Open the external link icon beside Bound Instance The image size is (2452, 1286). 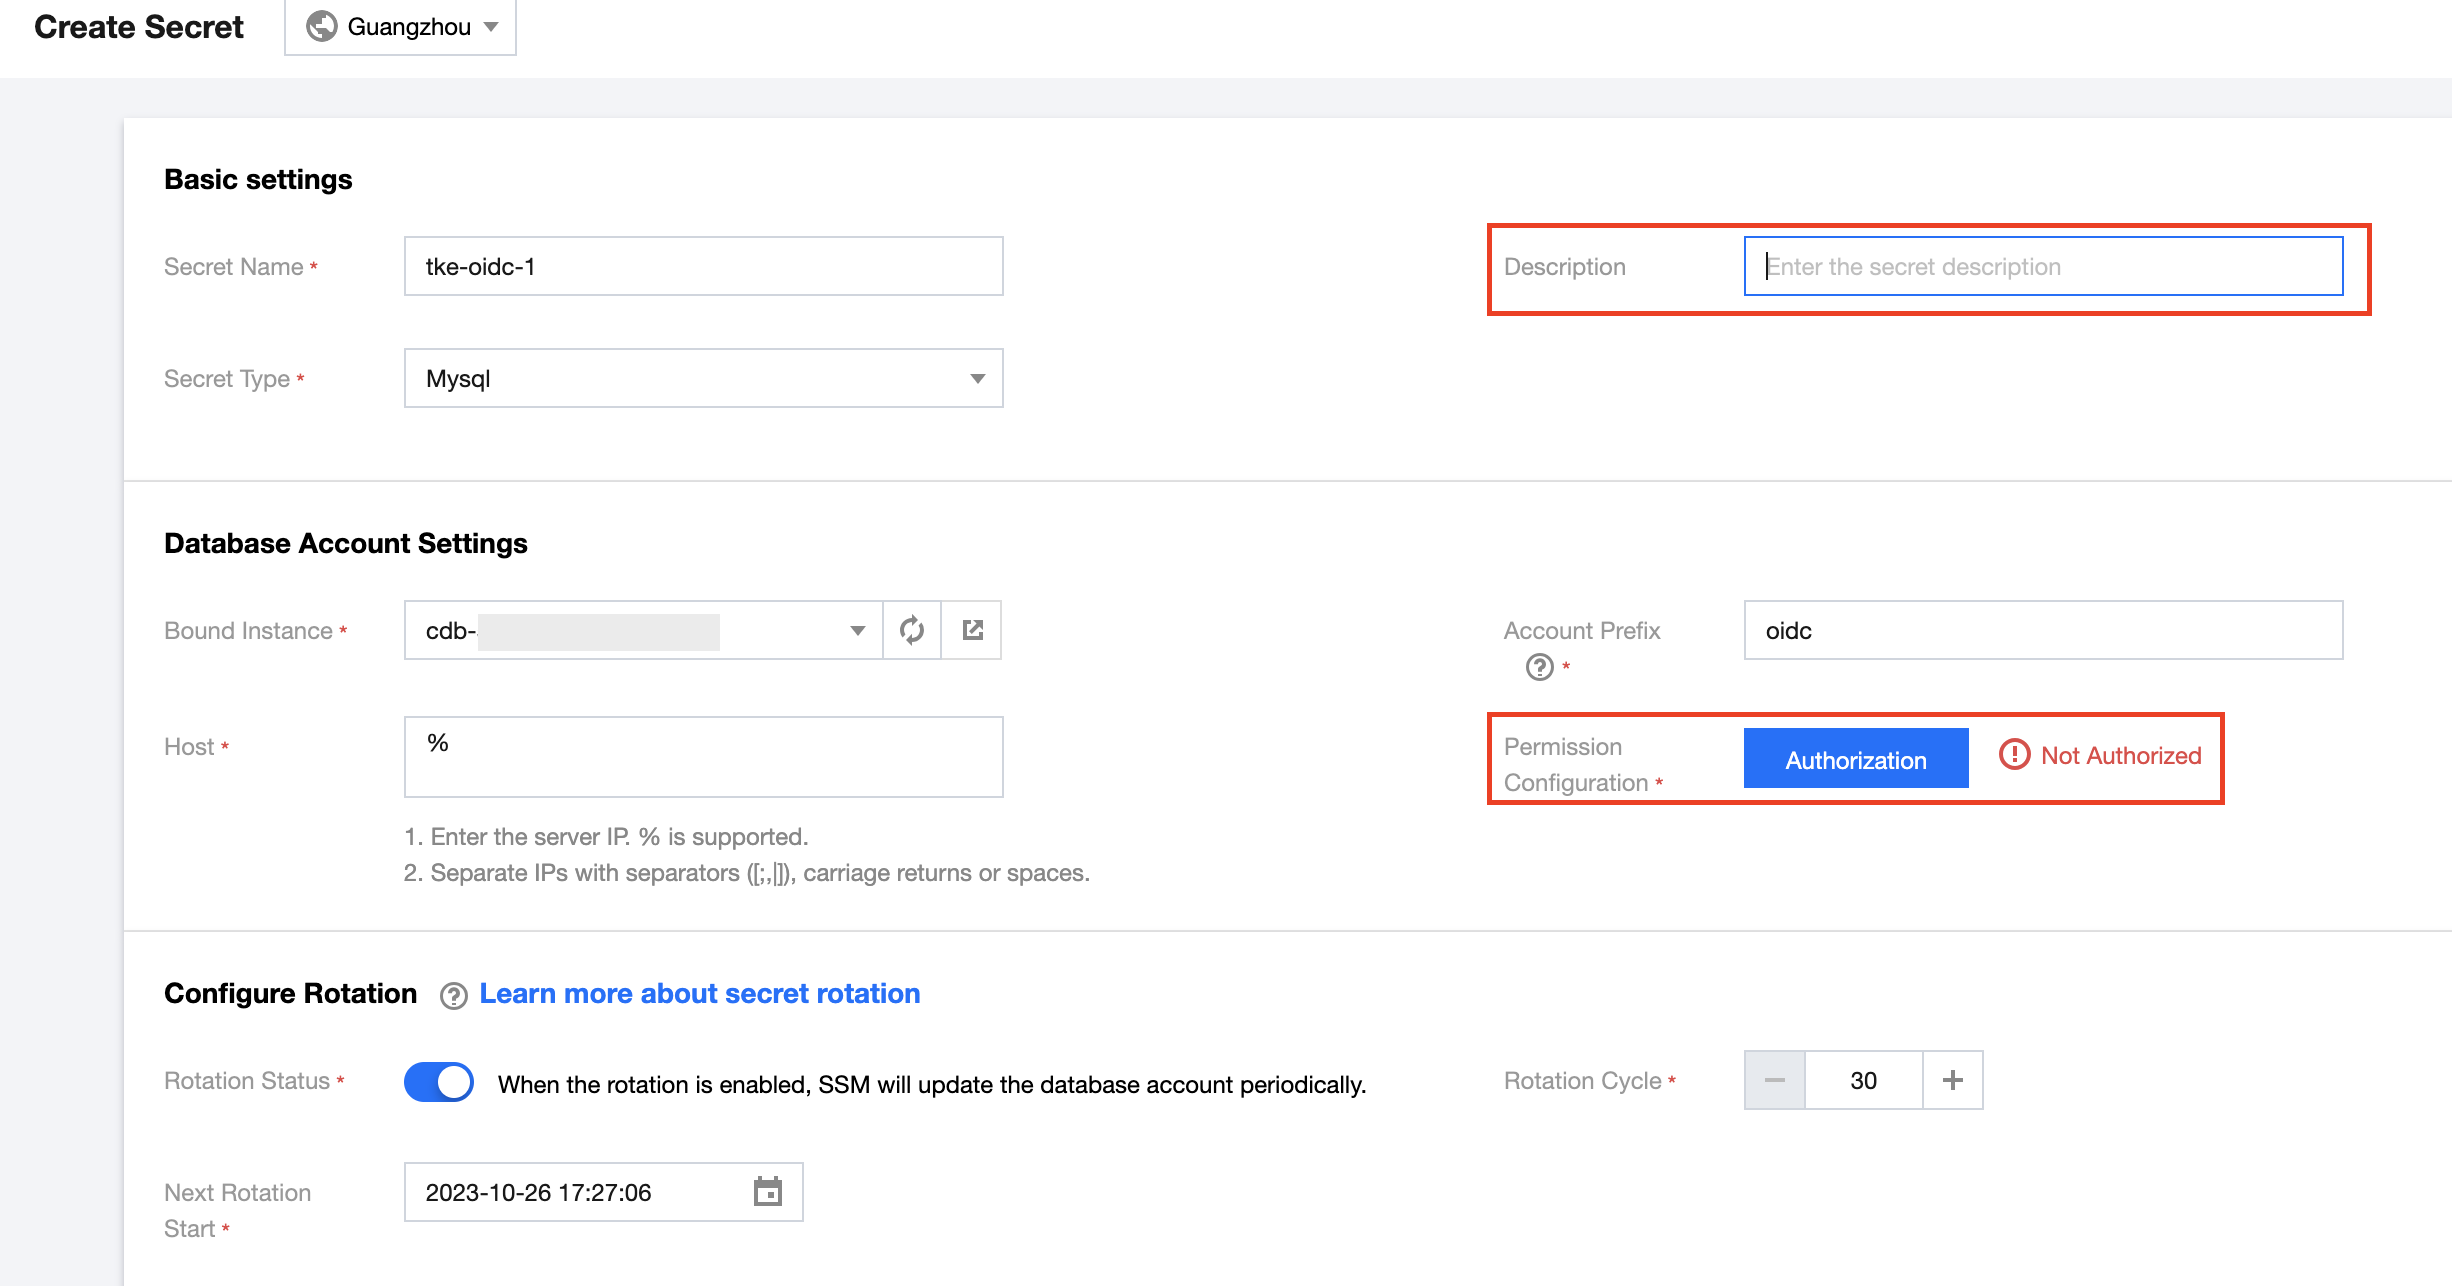pos(972,630)
